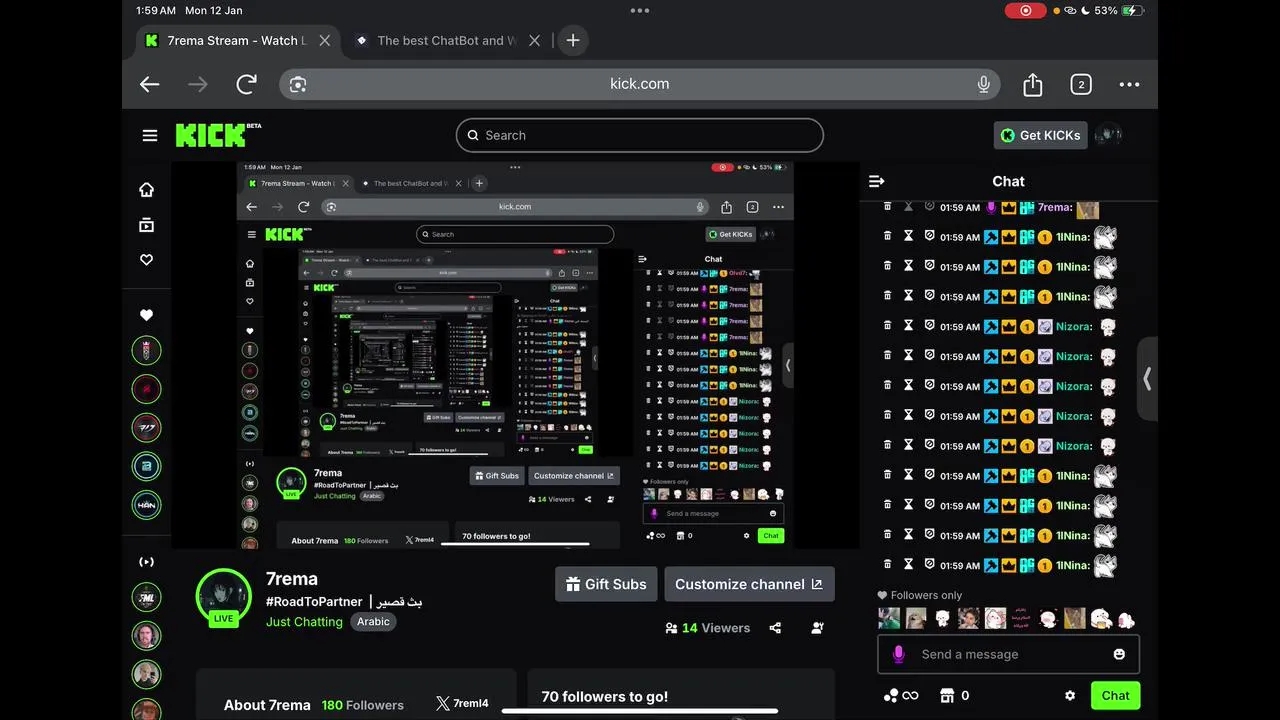1280x720 pixels.
Task: Go to Home in Kick sidebar
Action: [x=147, y=190]
